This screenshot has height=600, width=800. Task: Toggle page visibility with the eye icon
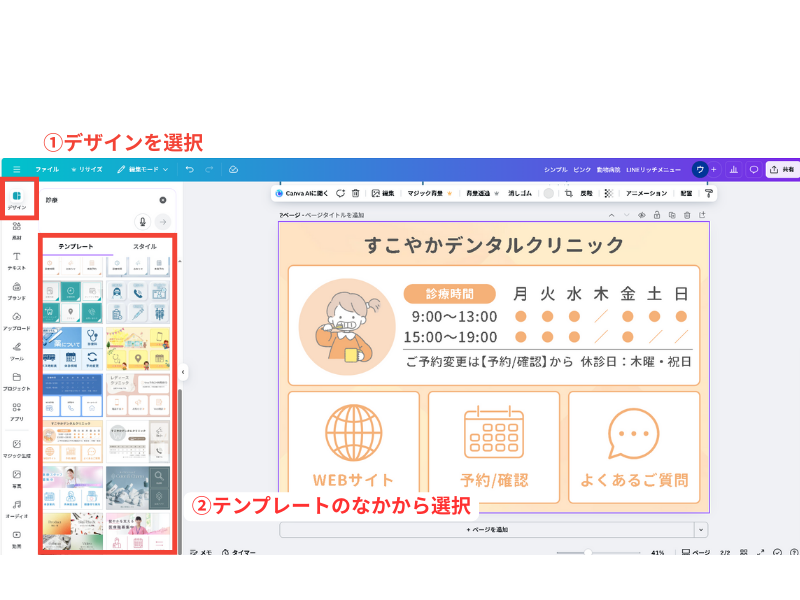[x=641, y=215]
